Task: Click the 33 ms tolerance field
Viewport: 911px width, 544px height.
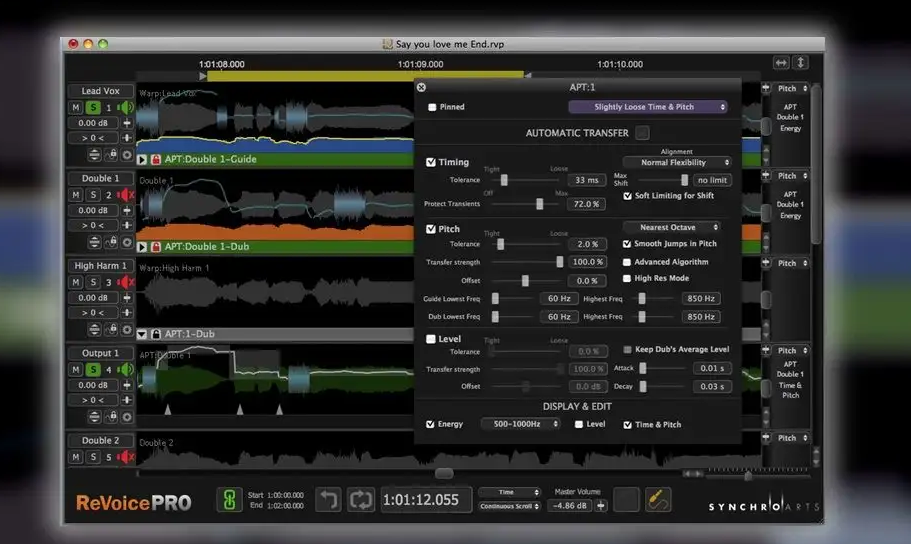Action: click(x=587, y=180)
